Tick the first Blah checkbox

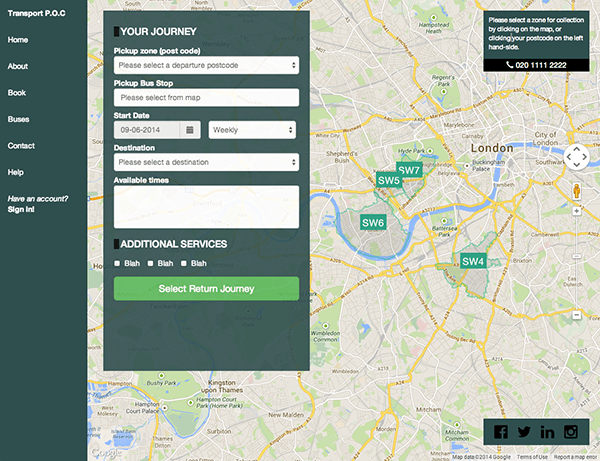click(x=117, y=263)
